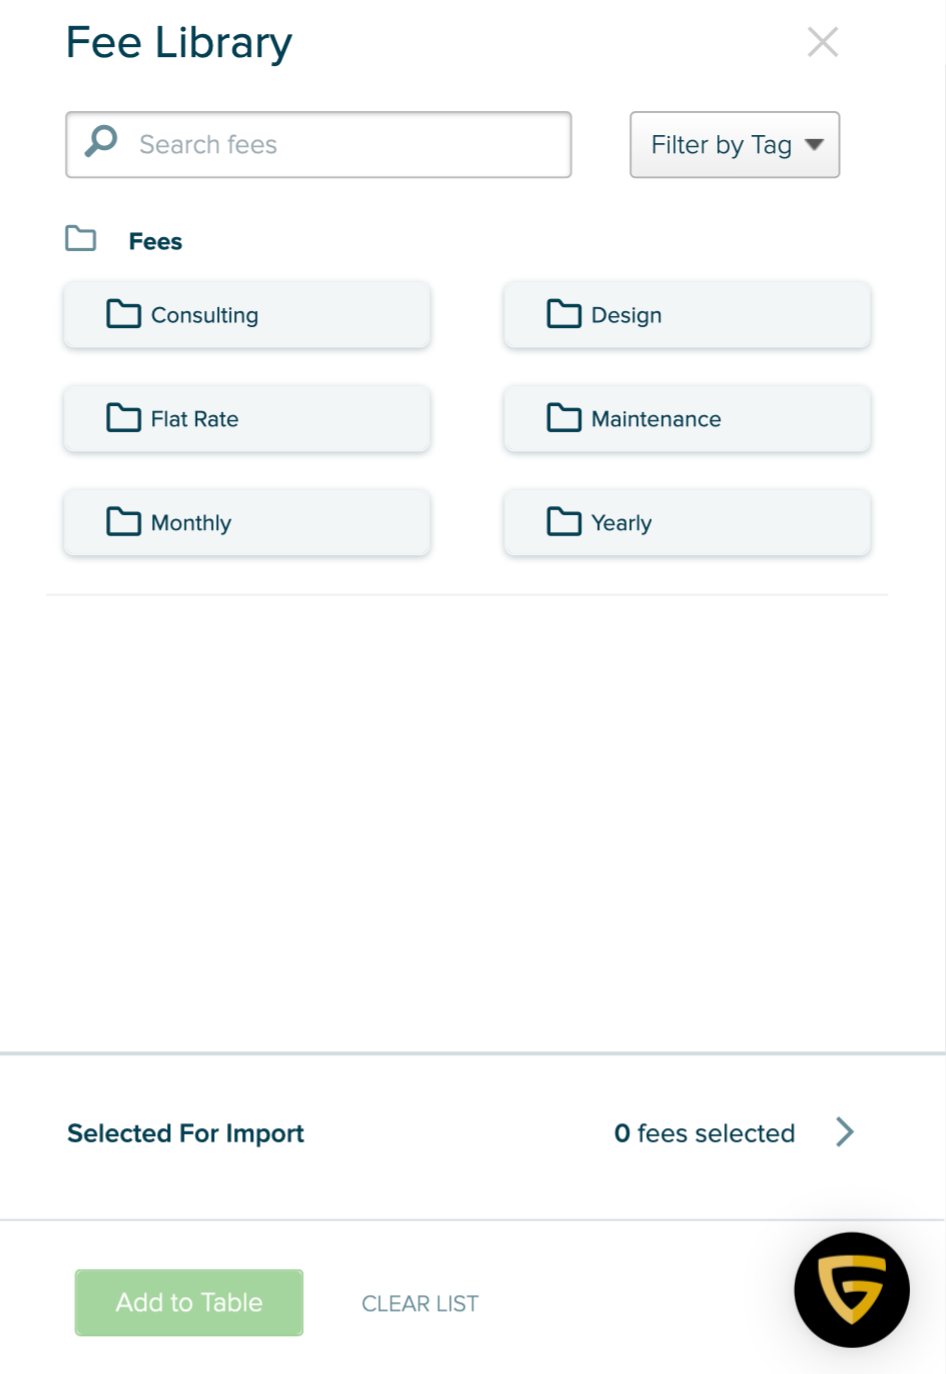Open the Design folder icon
946x1374 pixels.
(x=564, y=314)
